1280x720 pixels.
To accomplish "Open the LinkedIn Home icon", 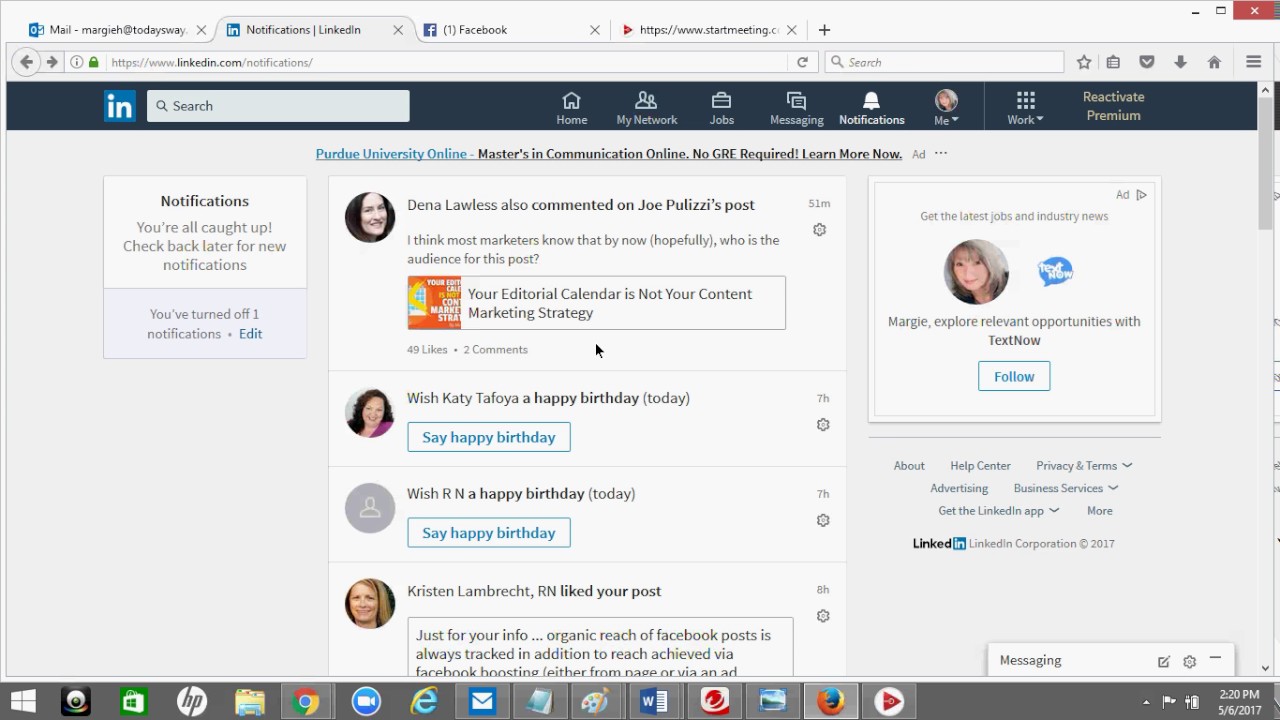I will click(572, 108).
